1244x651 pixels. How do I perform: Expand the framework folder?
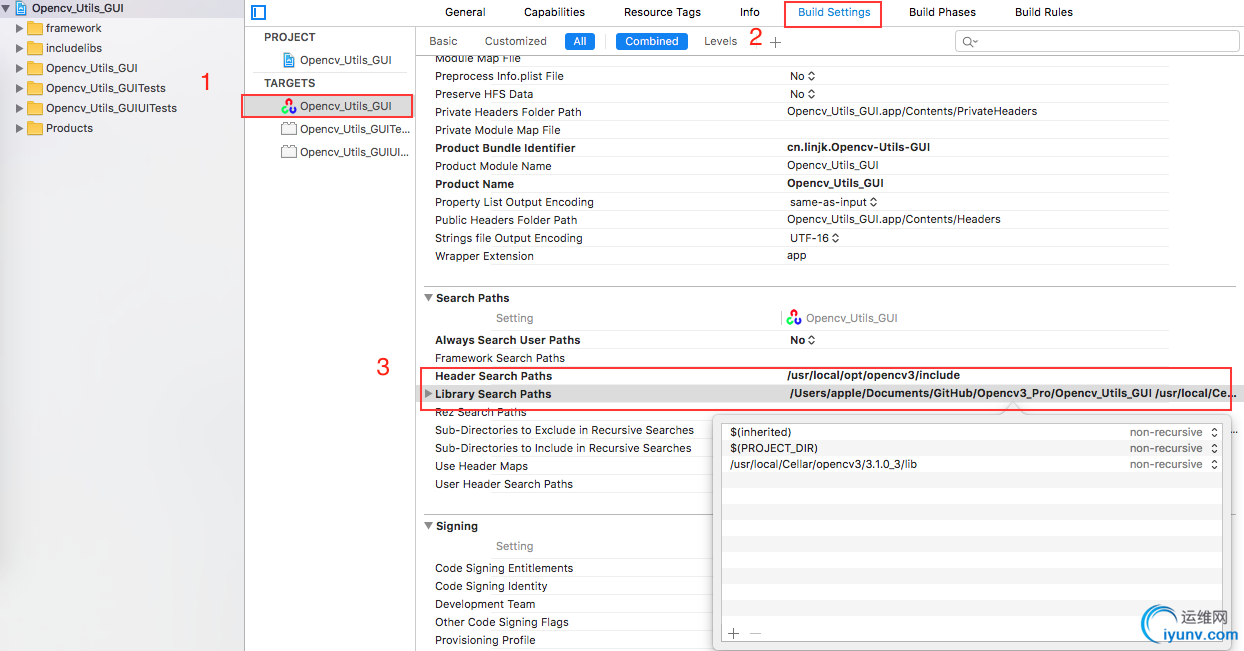pyautogui.click(x=19, y=28)
